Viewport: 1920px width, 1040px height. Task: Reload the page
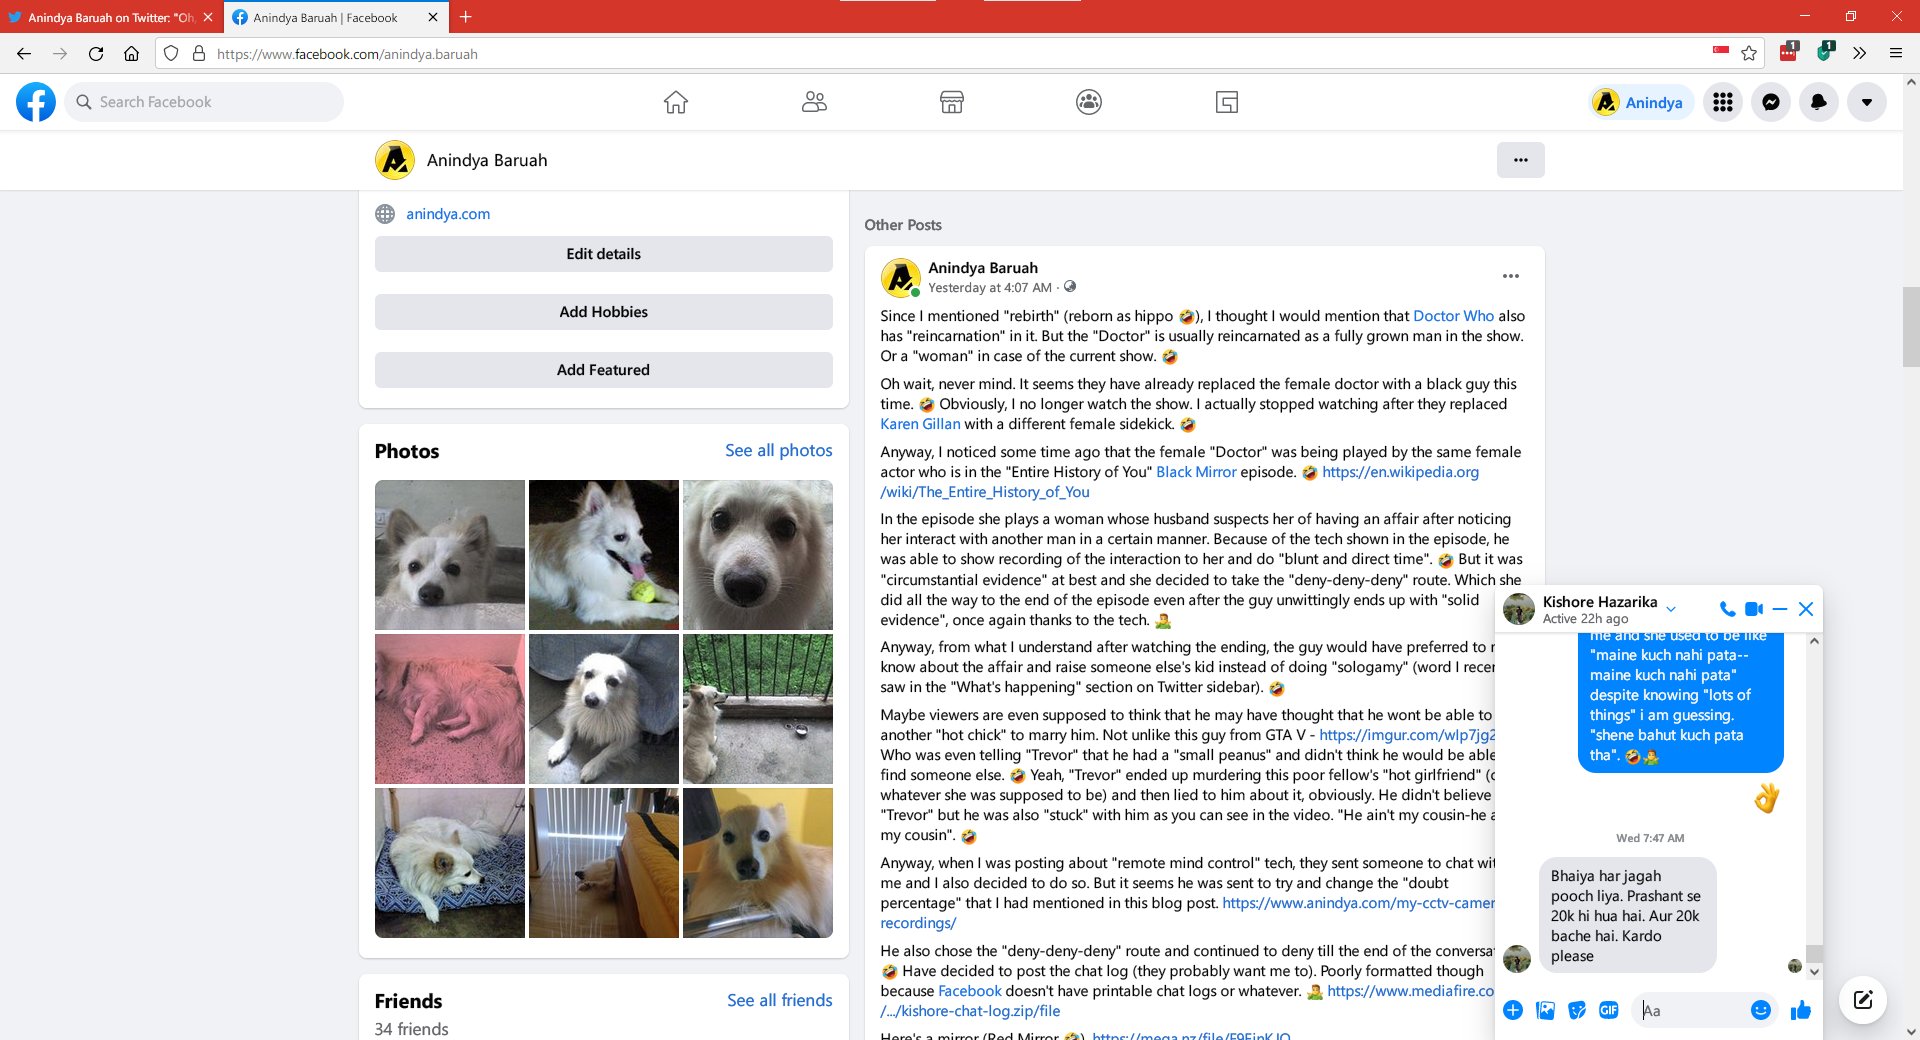(96, 54)
